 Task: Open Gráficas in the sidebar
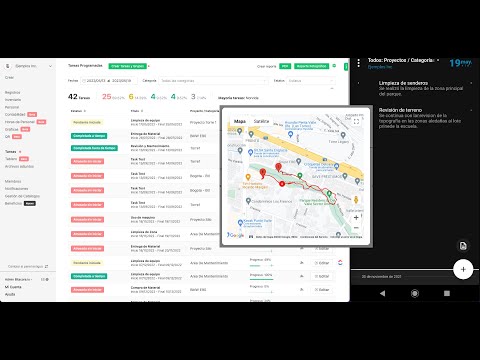coord(12,129)
